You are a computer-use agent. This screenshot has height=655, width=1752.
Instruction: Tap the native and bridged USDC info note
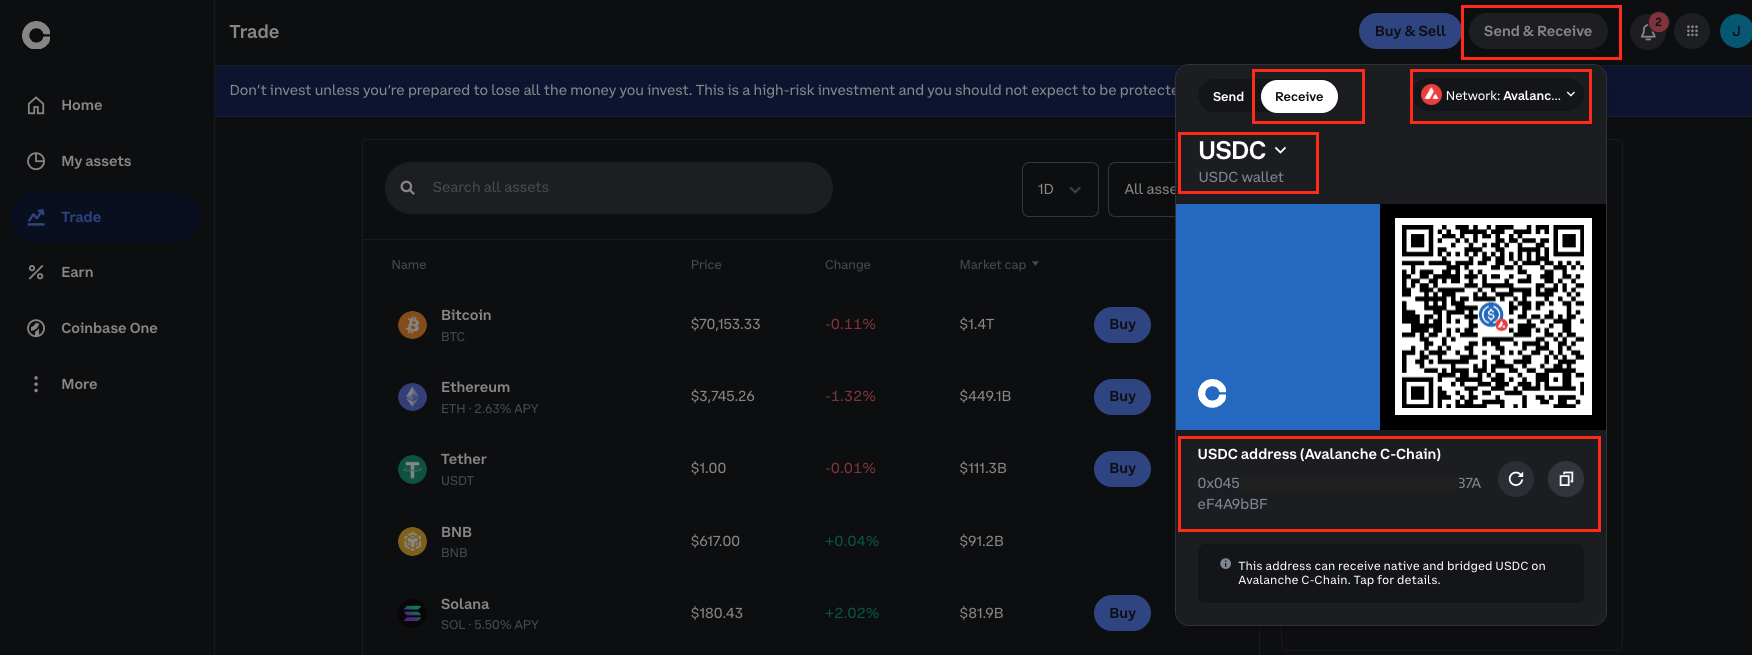pyautogui.click(x=1391, y=573)
